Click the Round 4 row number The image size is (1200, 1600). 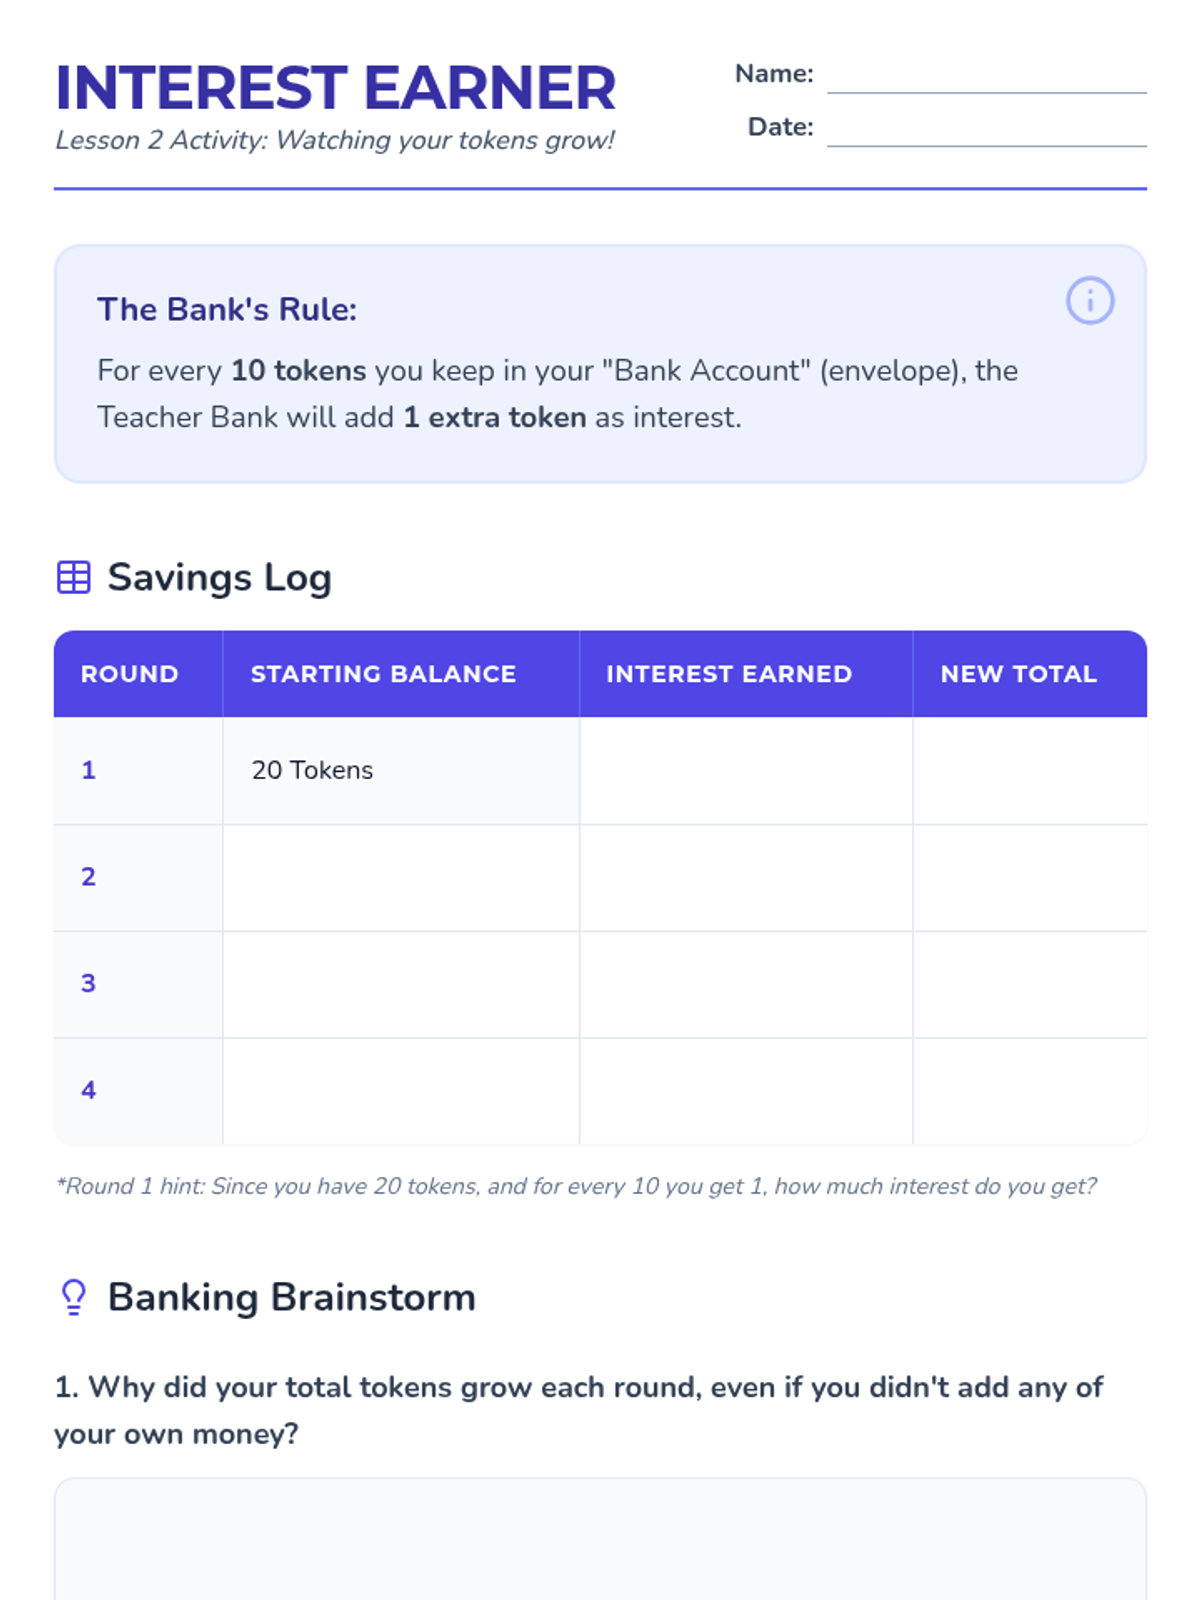tap(88, 1090)
